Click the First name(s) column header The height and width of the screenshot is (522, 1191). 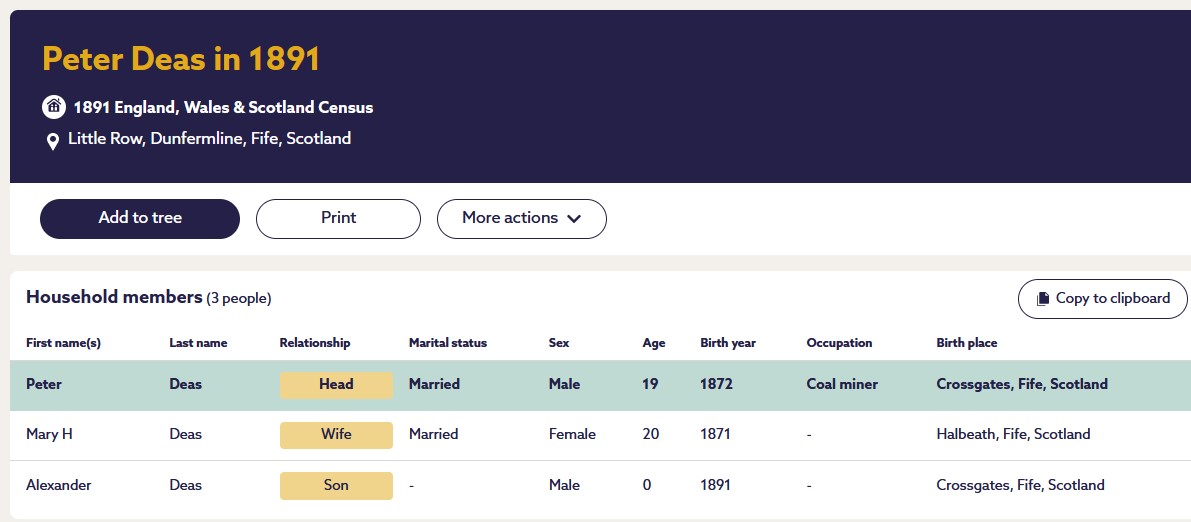point(63,343)
